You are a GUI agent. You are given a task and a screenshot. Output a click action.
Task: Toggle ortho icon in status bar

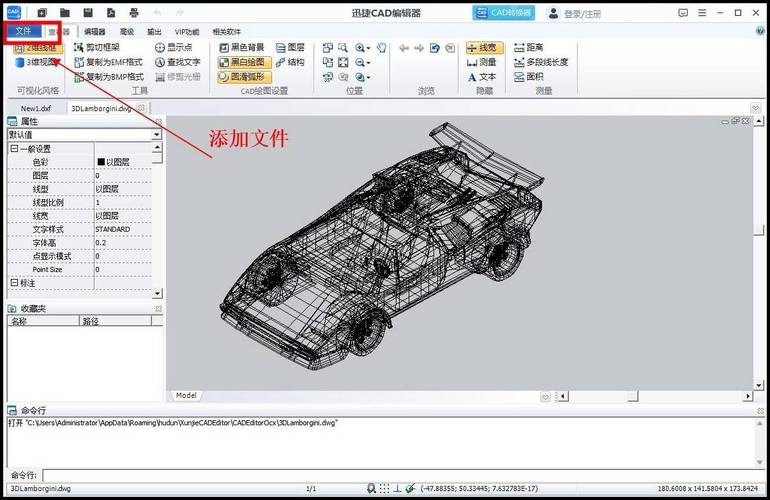pyautogui.click(x=397, y=488)
